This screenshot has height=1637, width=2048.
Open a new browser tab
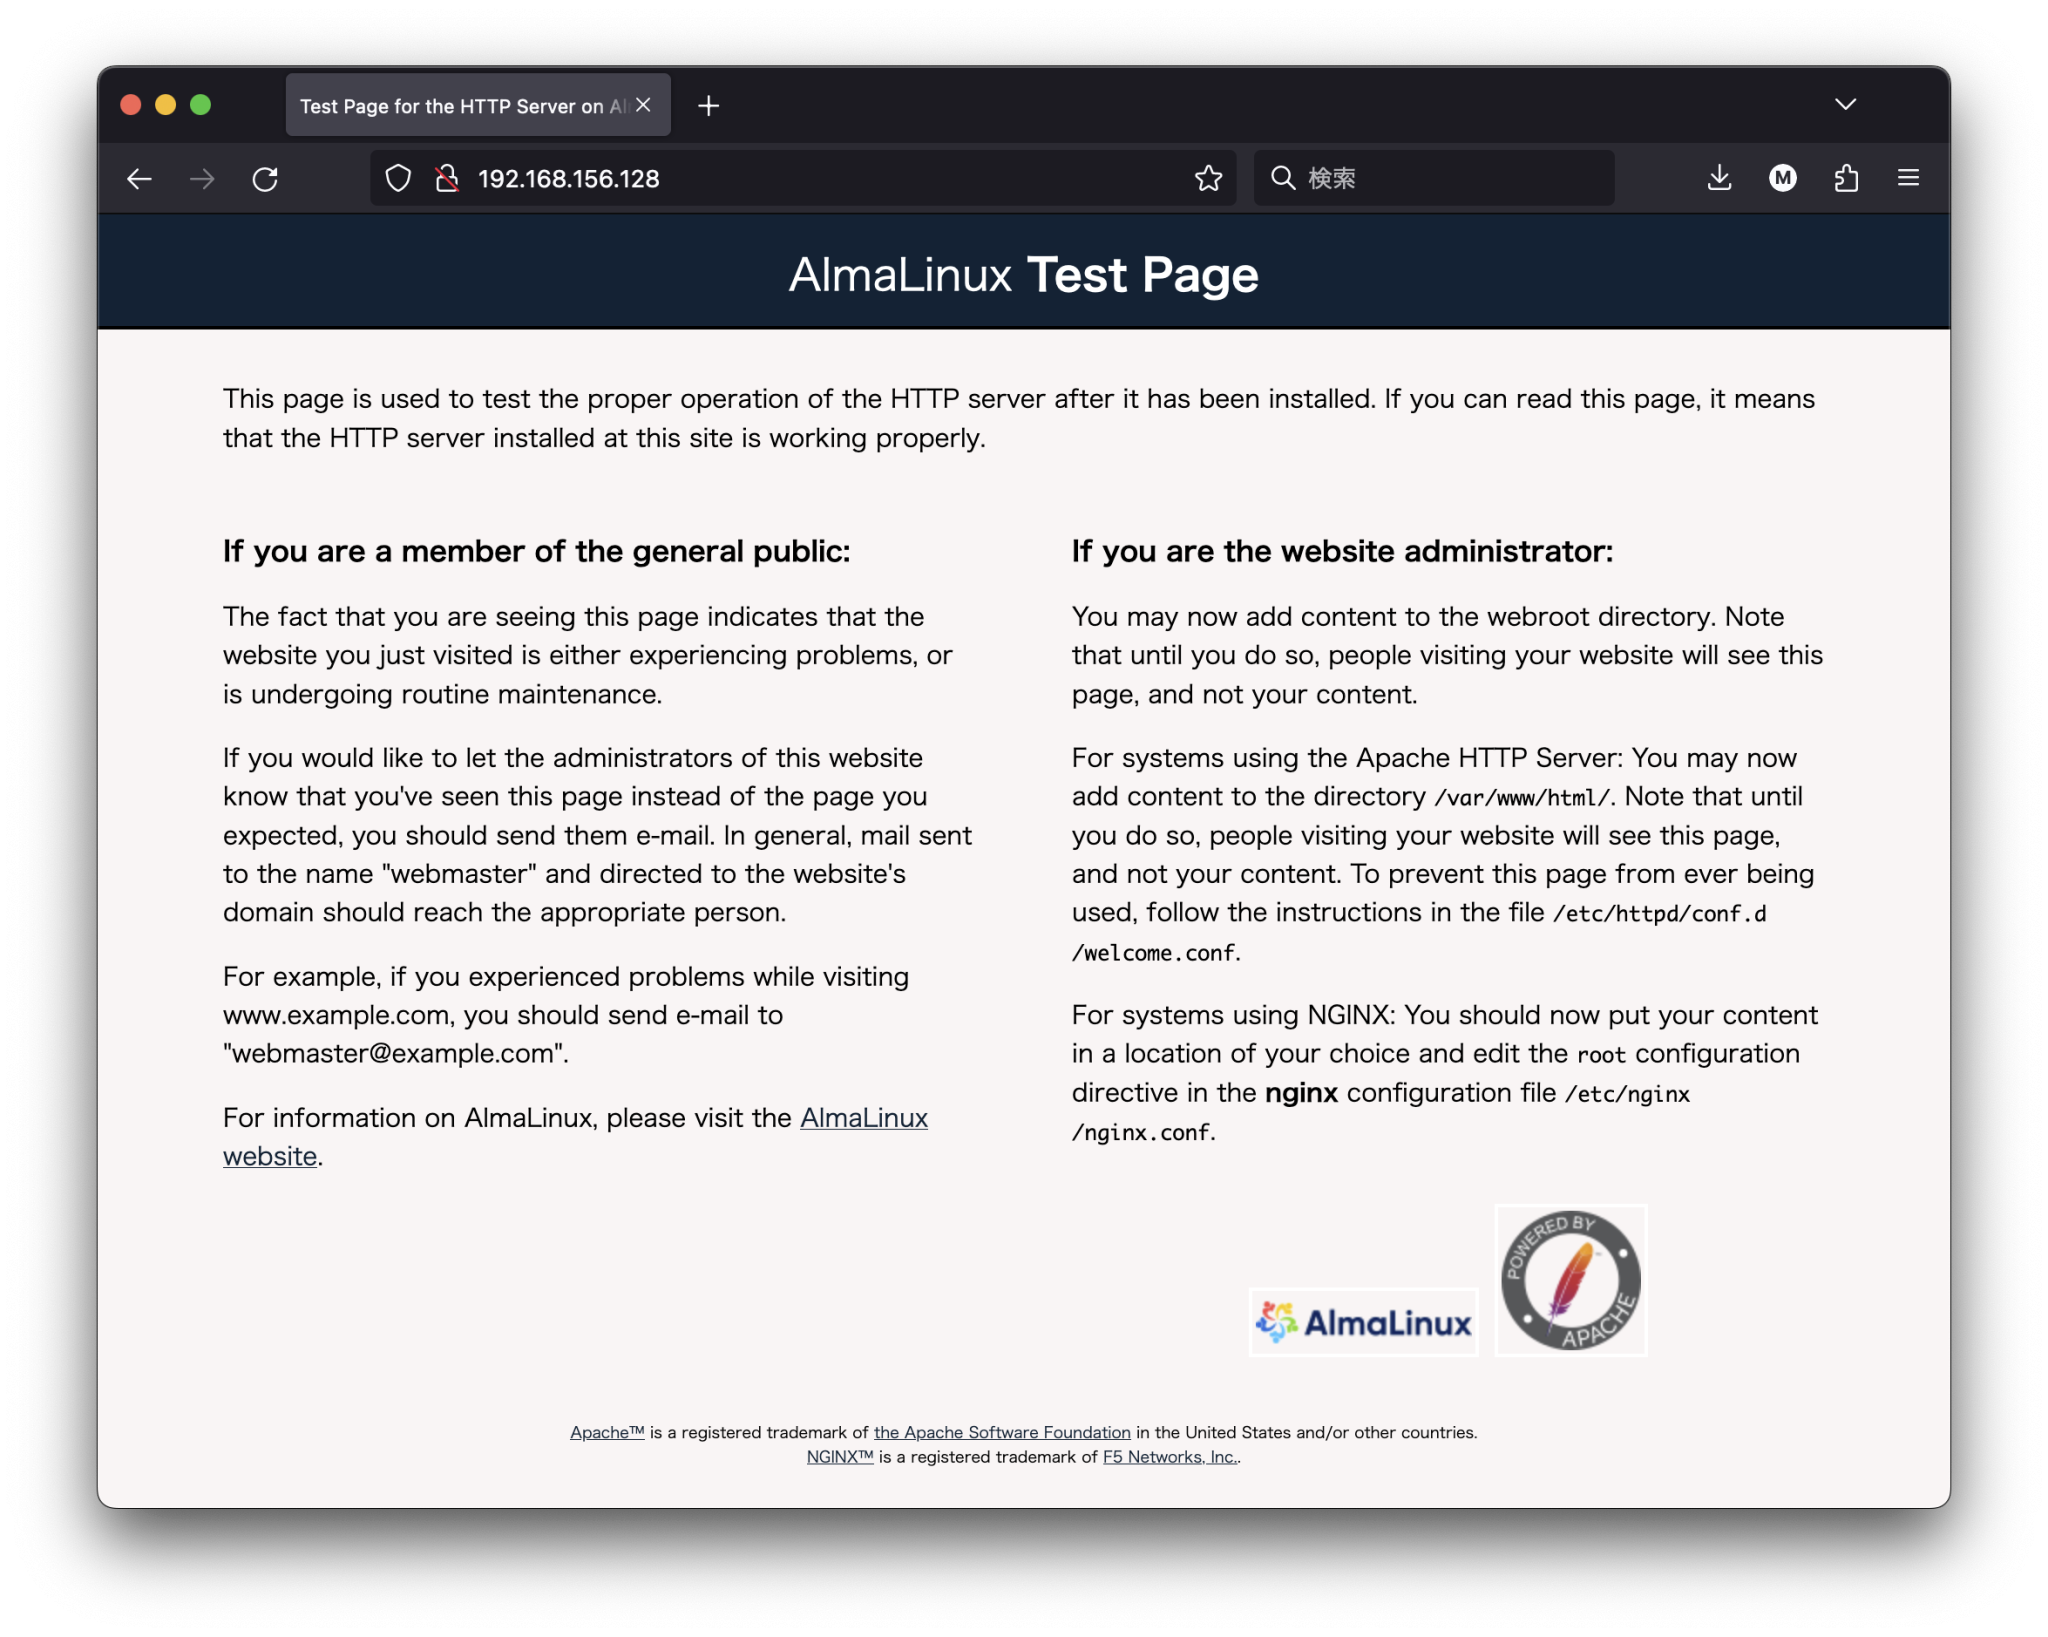710,105
